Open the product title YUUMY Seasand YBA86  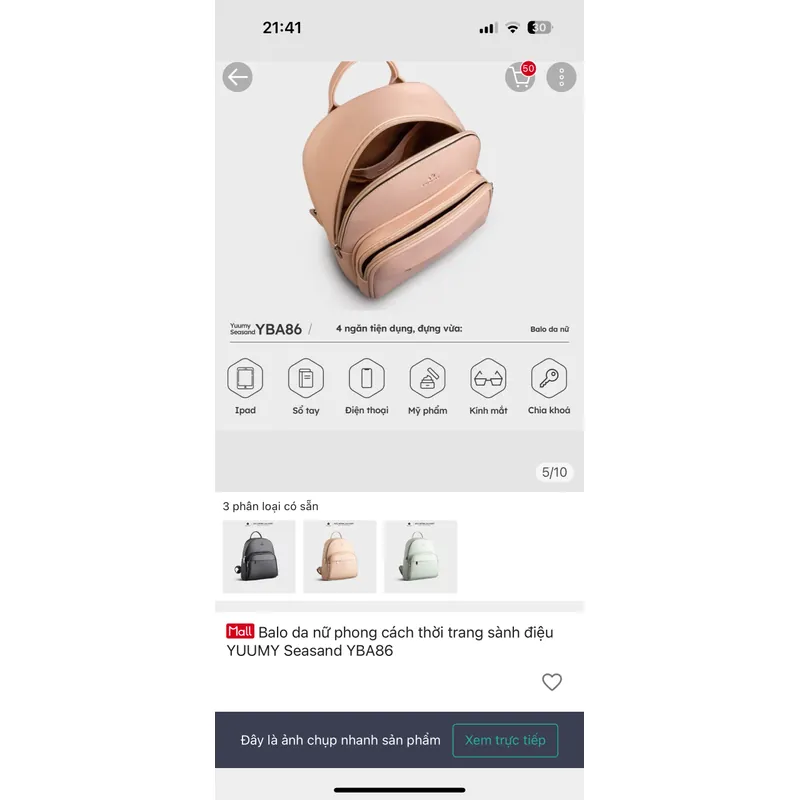(x=390, y=641)
